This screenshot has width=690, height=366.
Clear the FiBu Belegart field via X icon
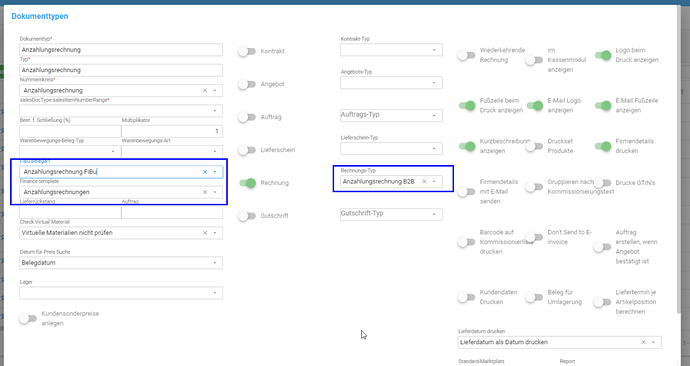(205, 172)
